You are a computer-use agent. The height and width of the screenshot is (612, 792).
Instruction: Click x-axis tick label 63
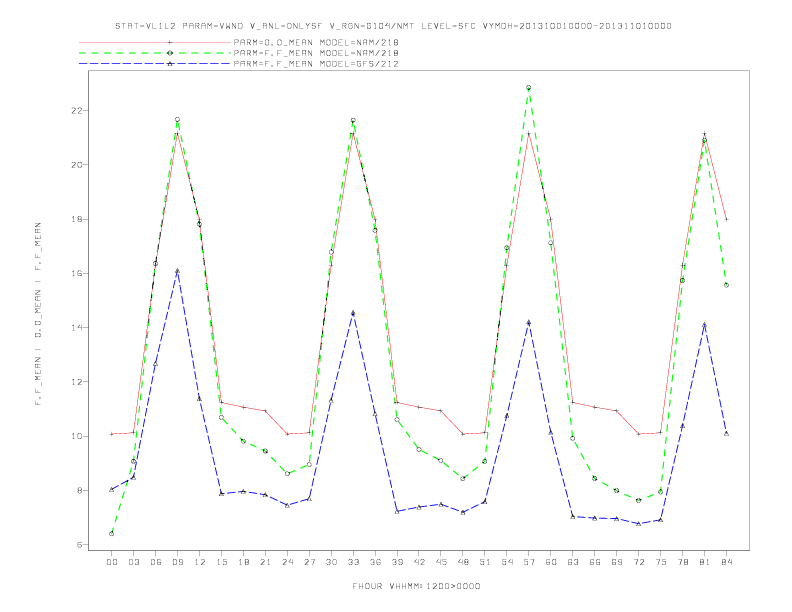pos(573,562)
